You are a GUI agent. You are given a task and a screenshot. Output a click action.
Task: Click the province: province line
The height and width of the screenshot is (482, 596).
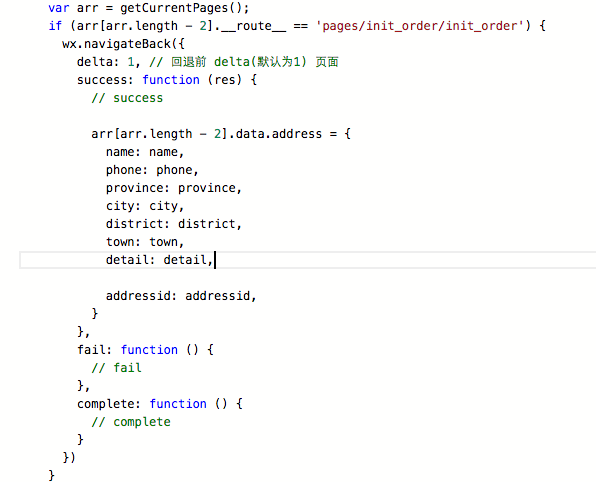174,188
